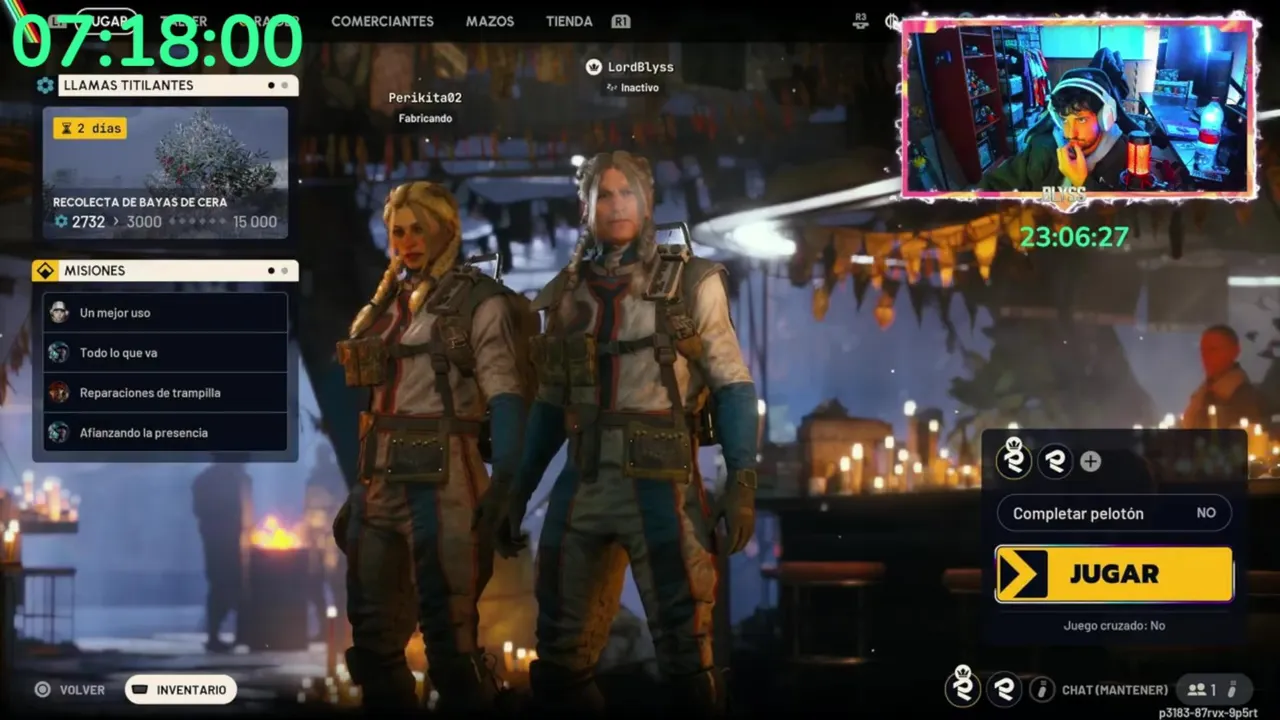1280x720 pixels.
Task: Click the crown leader icon beside LordBlyss
Action: tap(593, 67)
